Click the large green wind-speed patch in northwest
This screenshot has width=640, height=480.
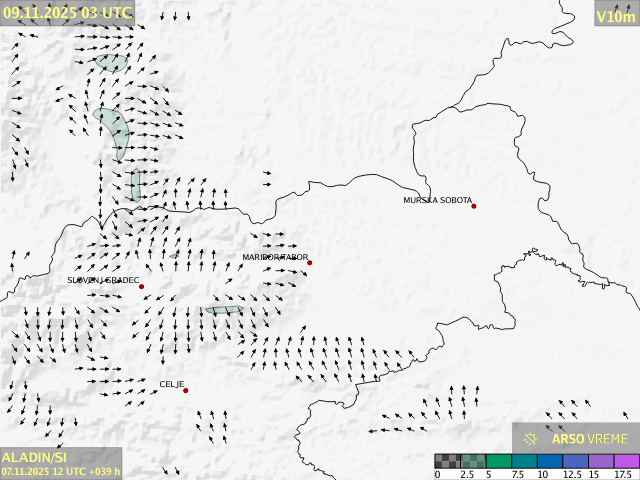(x=113, y=130)
